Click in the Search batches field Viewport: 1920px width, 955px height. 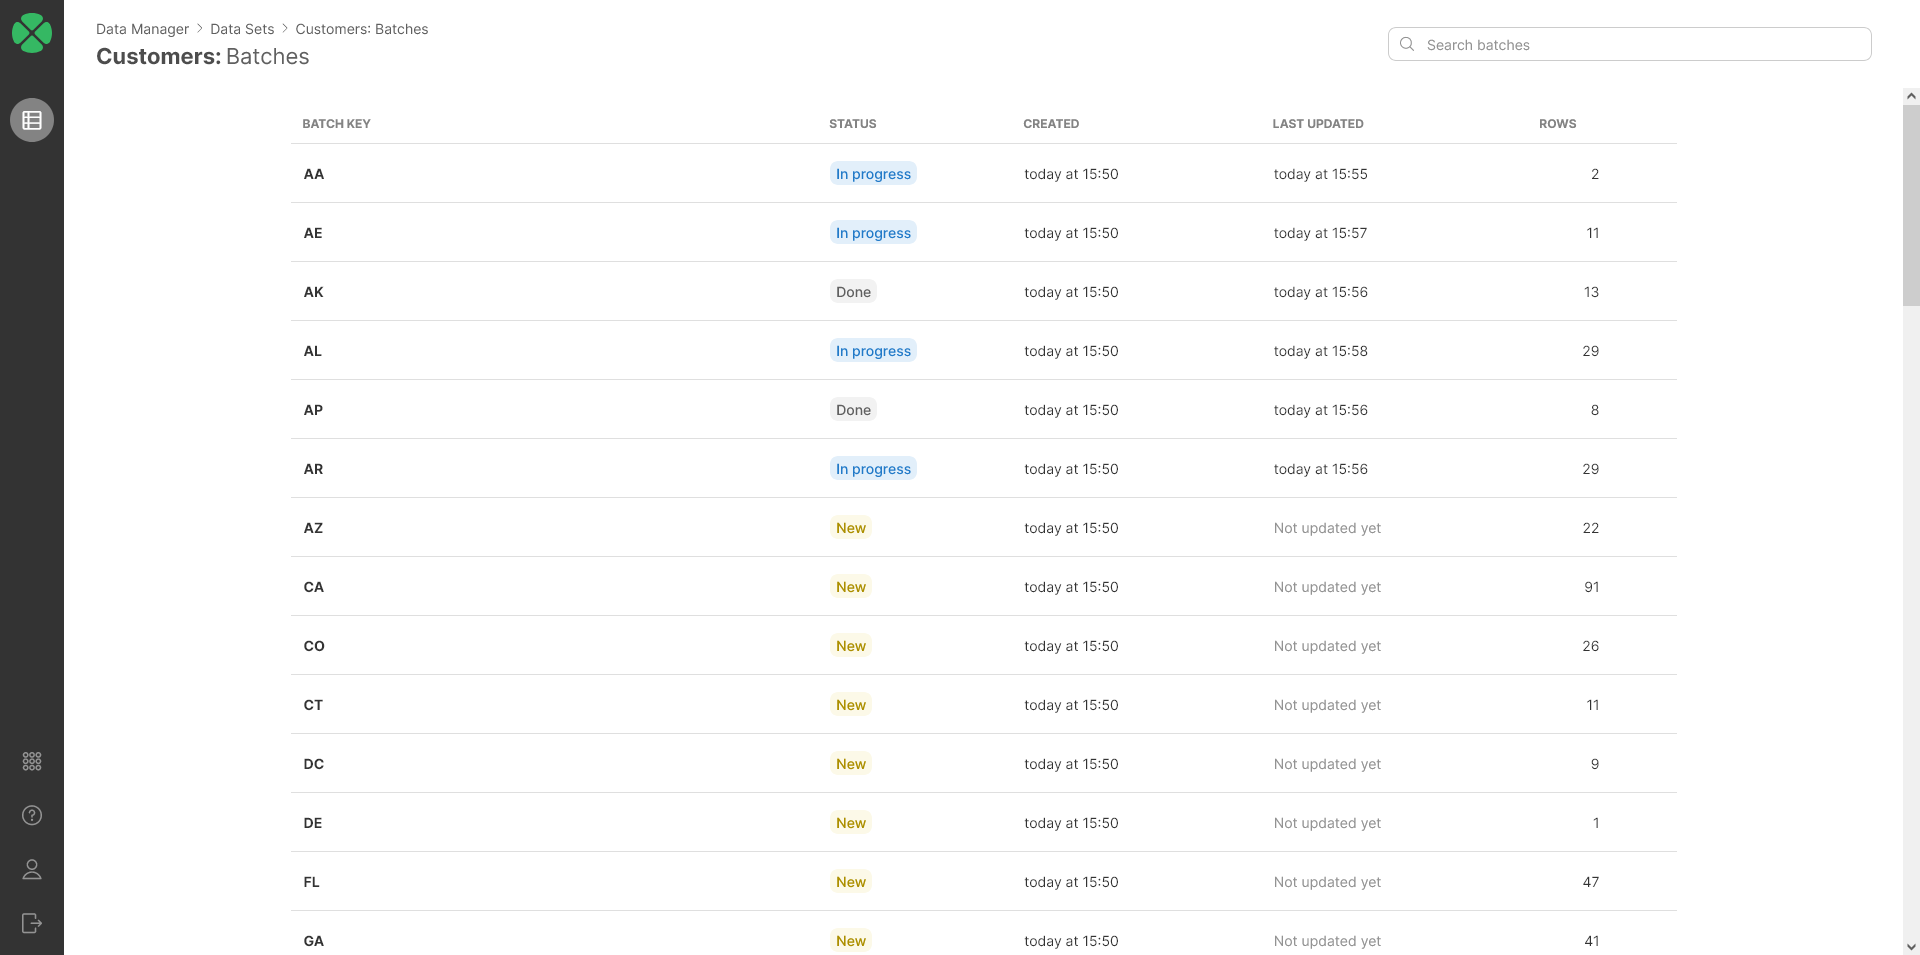click(x=1640, y=45)
